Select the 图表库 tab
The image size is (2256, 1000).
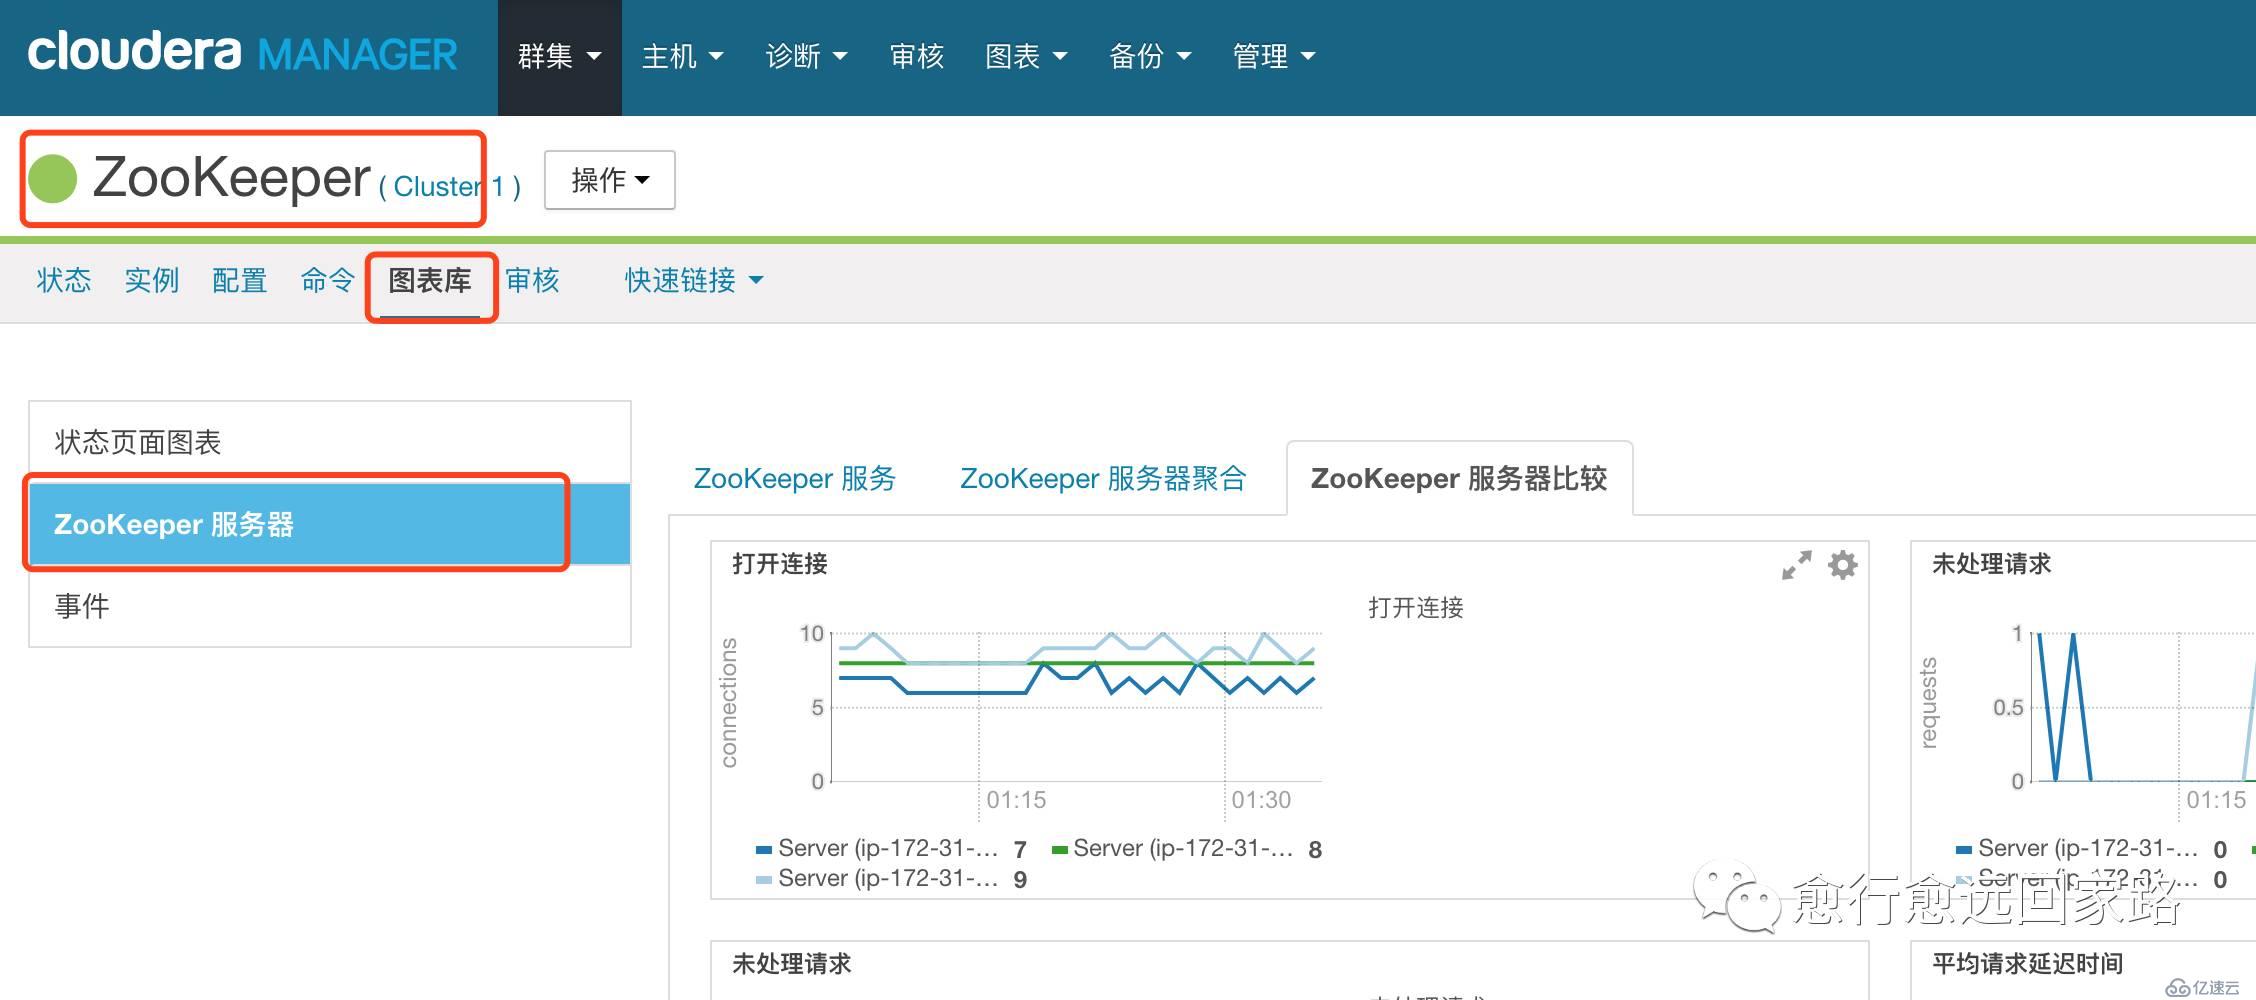(430, 282)
